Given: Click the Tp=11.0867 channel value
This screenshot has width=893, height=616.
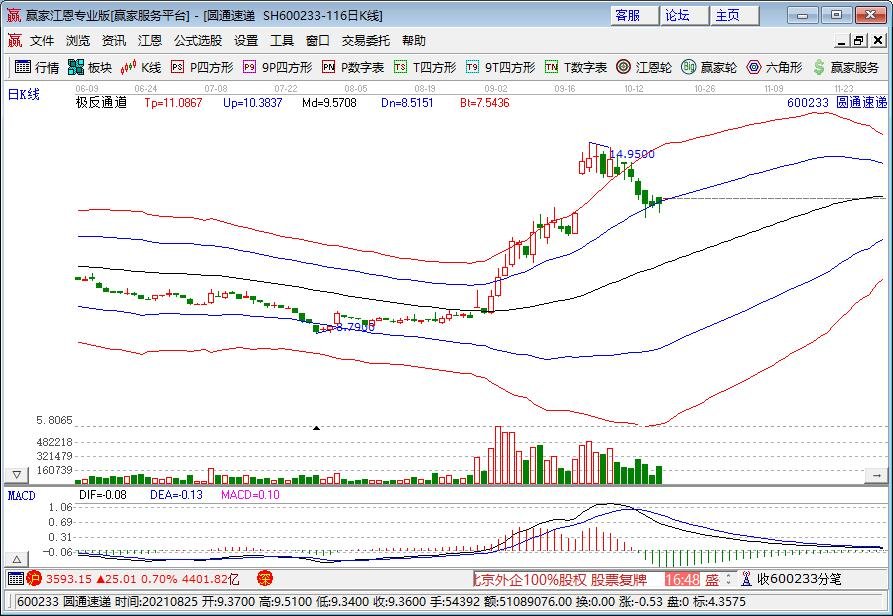Looking at the screenshot, I should click(173, 103).
